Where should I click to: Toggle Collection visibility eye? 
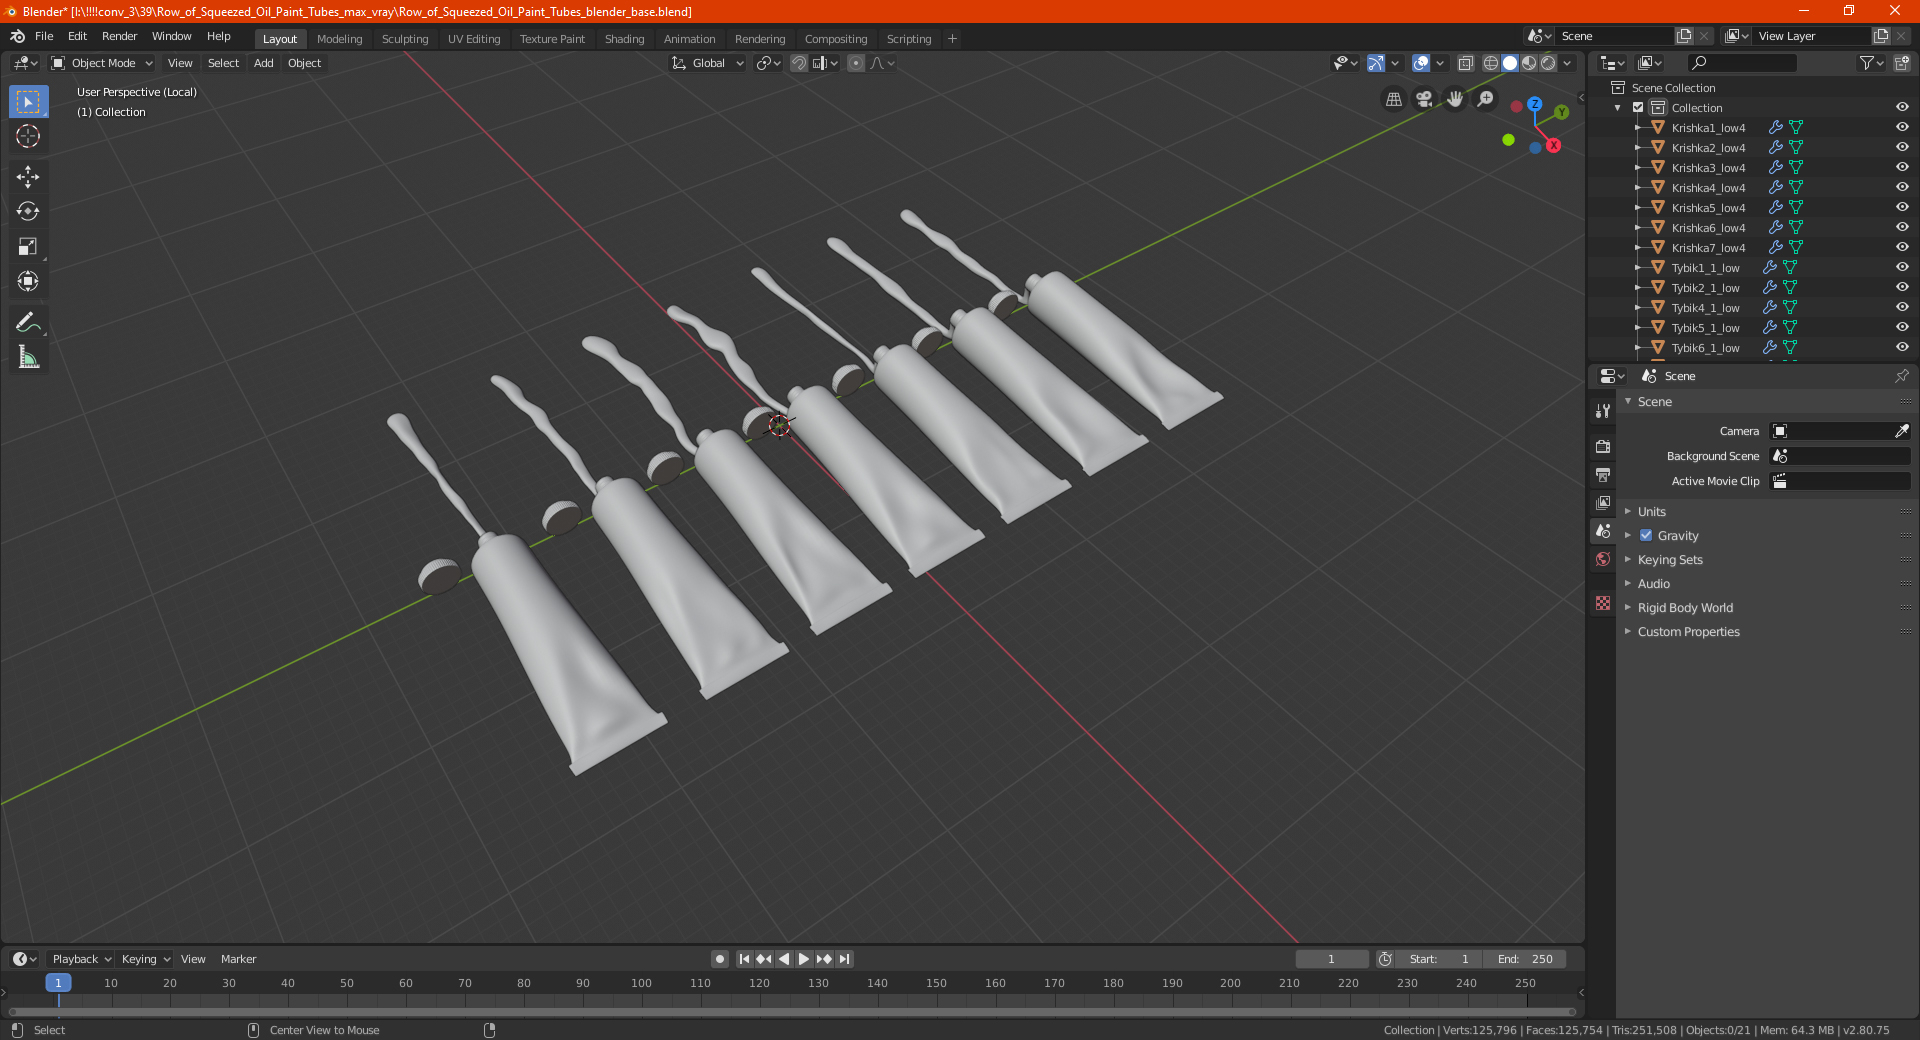(x=1902, y=107)
